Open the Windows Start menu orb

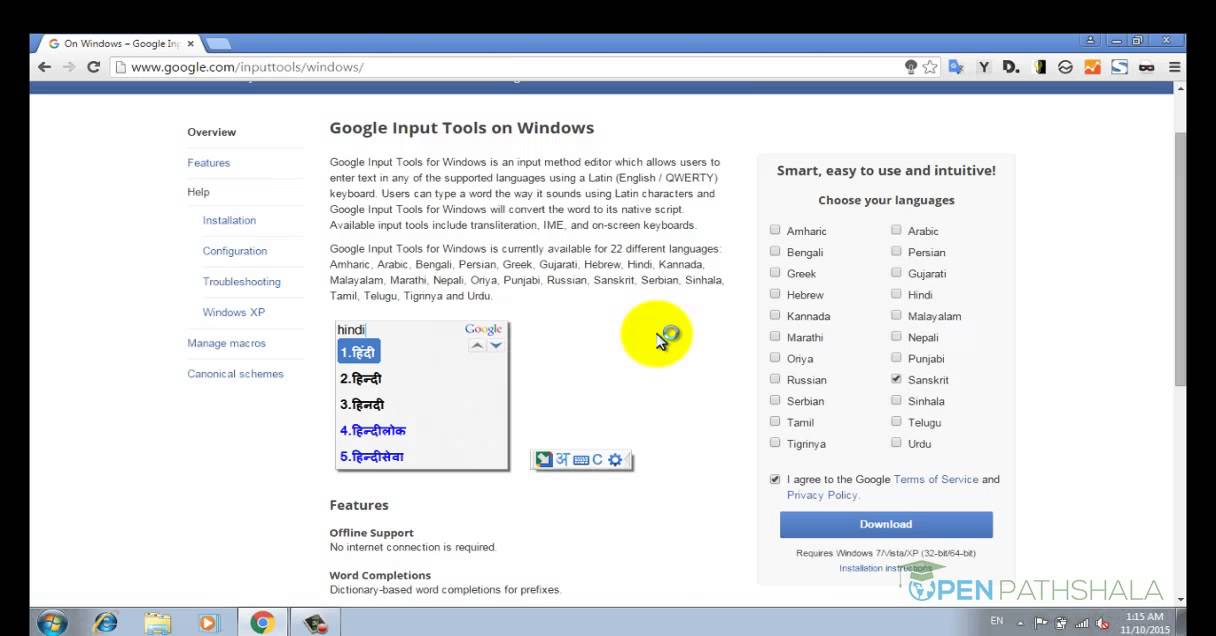point(52,623)
